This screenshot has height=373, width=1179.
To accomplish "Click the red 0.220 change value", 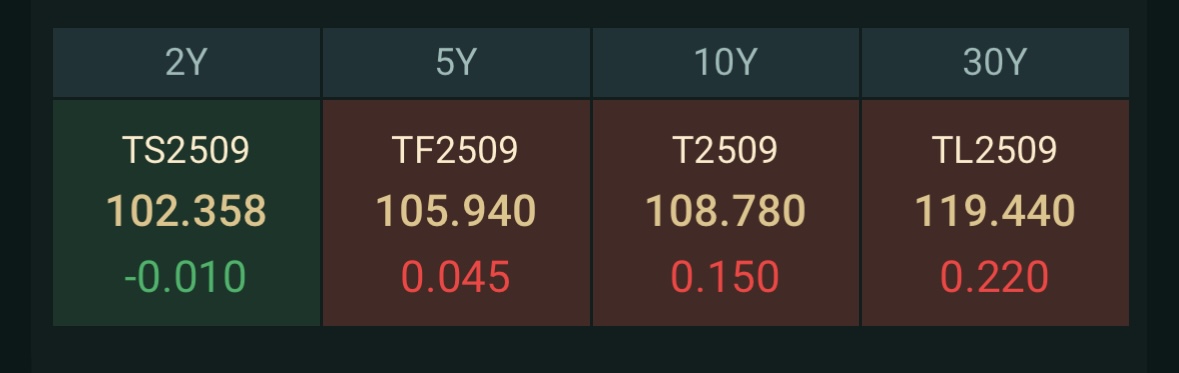I will pos(995,277).
